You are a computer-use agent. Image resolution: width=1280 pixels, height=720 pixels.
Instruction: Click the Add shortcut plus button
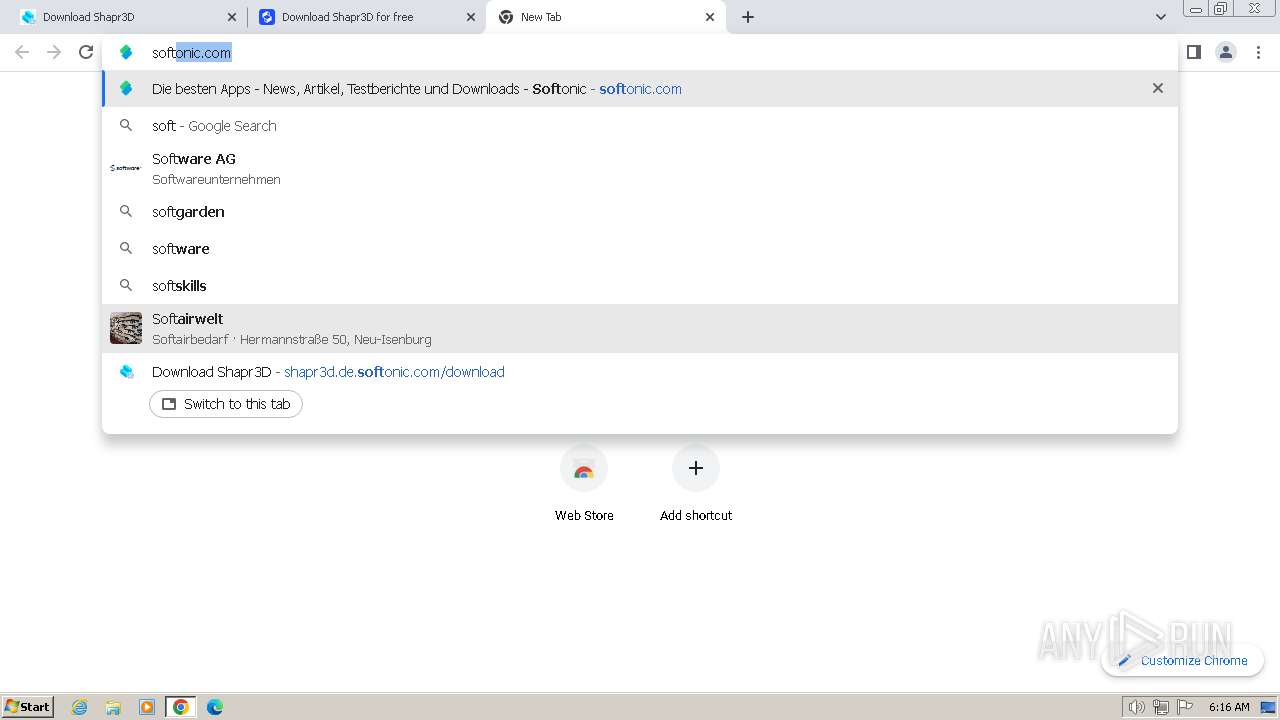pyautogui.click(x=696, y=468)
